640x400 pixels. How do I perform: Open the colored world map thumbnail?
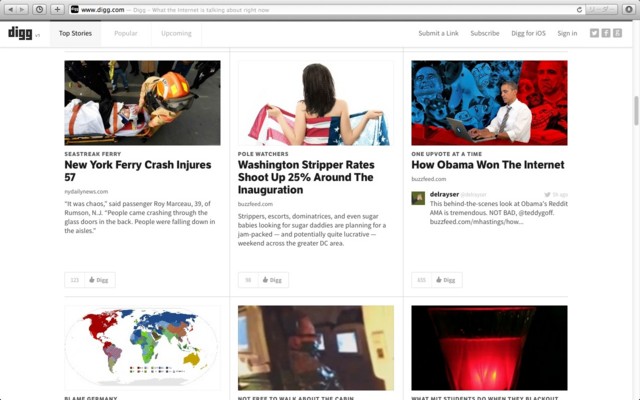click(x=142, y=348)
